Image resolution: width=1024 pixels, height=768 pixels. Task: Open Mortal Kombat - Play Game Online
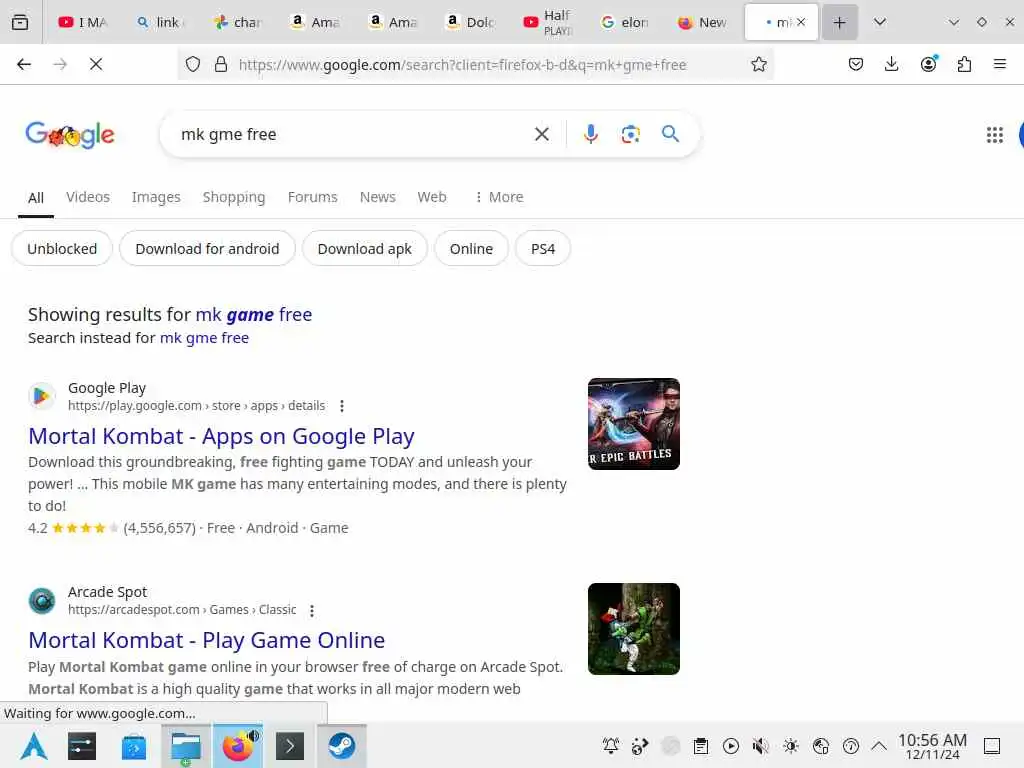pyautogui.click(x=206, y=640)
